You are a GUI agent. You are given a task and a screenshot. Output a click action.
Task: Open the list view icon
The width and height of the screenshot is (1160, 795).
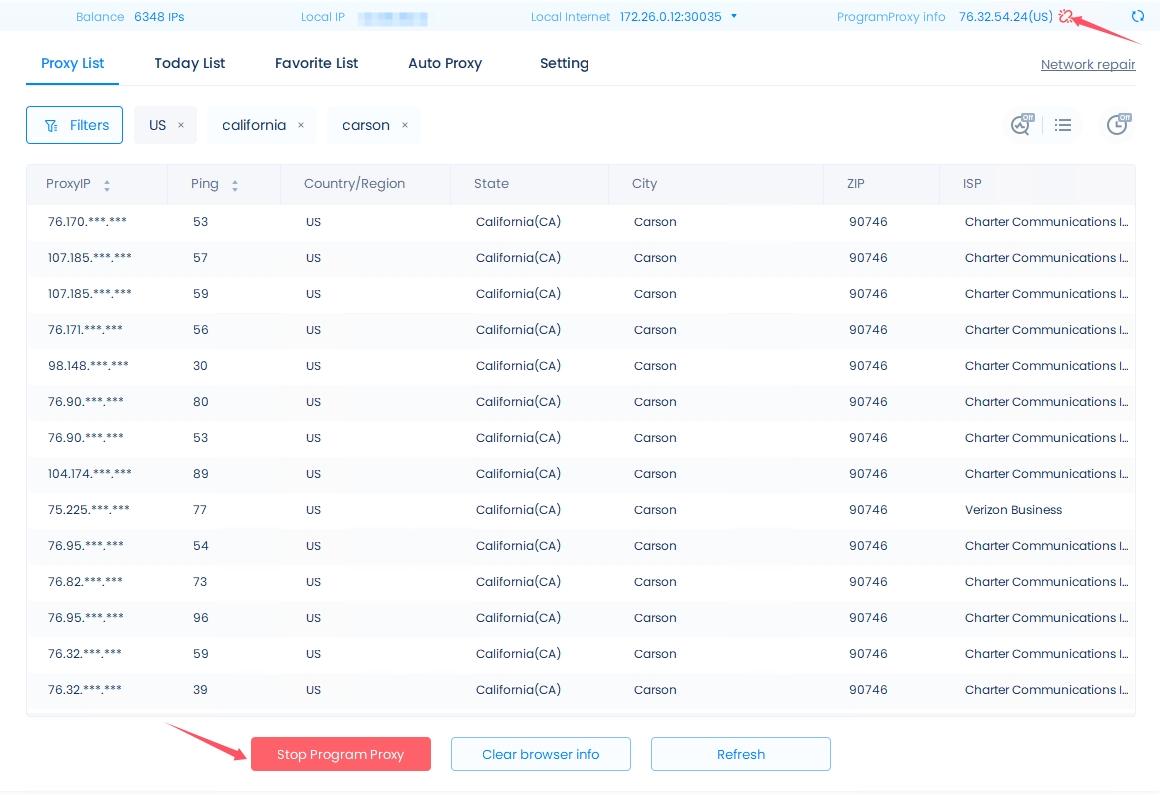point(1063,125)
